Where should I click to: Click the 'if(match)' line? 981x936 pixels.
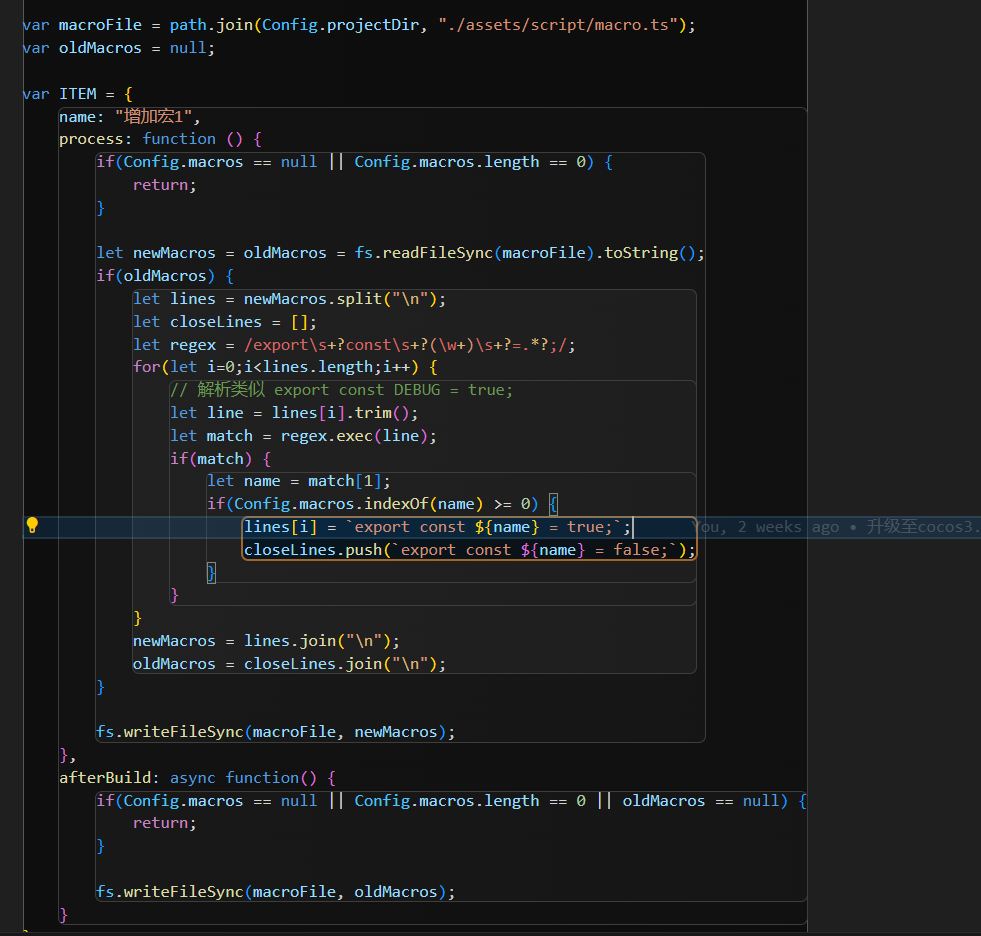tap(220, 459)
